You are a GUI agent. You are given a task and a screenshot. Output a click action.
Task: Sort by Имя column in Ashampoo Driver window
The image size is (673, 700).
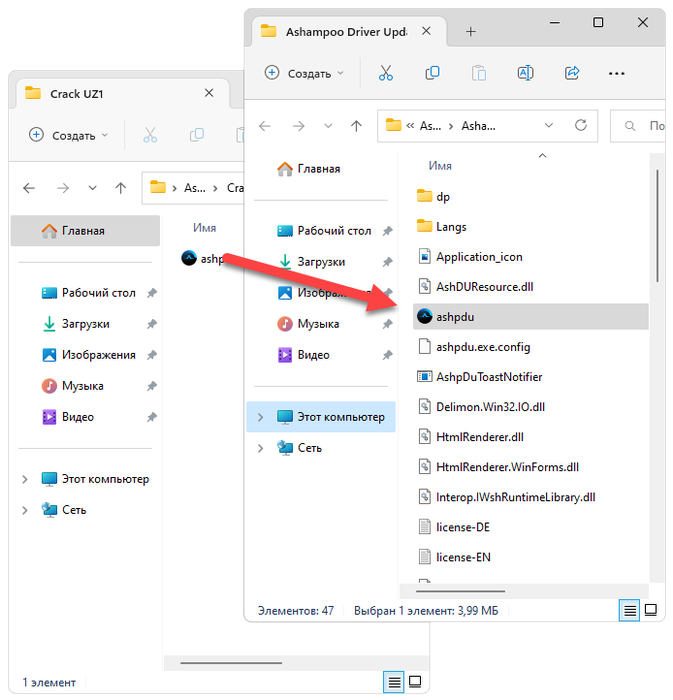pos(440,166)
